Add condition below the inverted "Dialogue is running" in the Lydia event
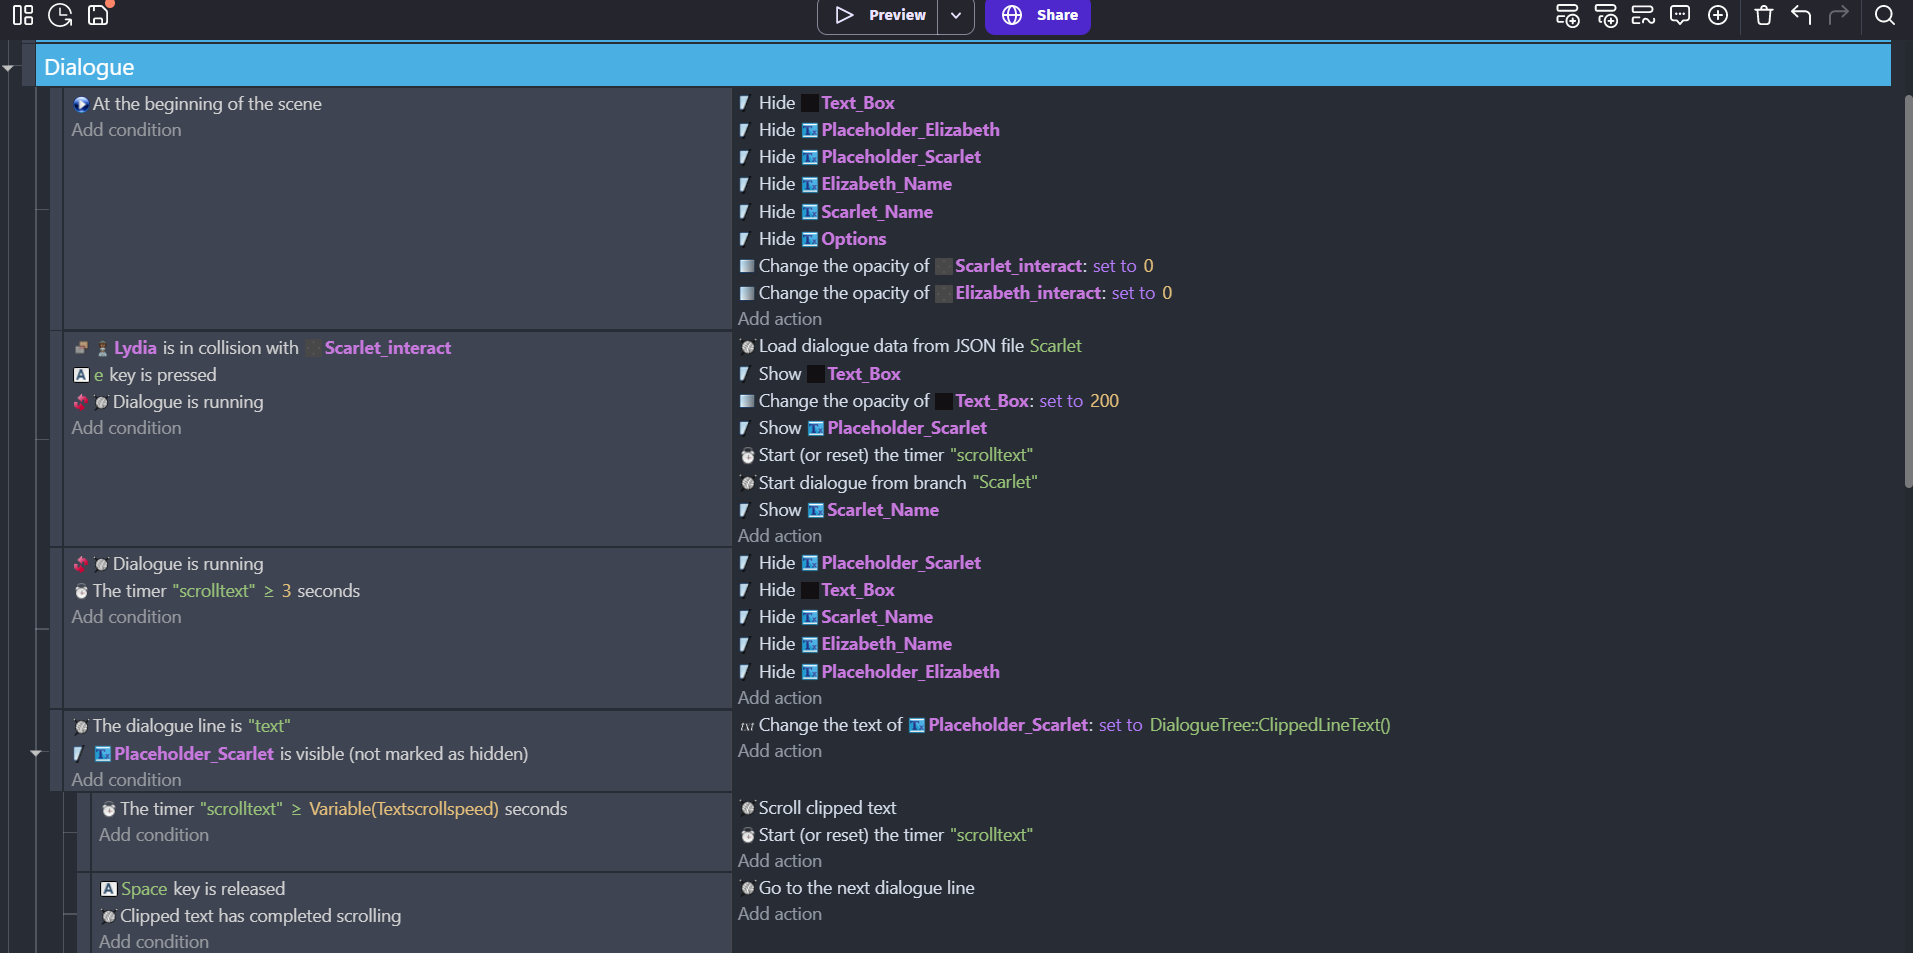The width and height of the screenshot is (1913, 953). [126, 428]
